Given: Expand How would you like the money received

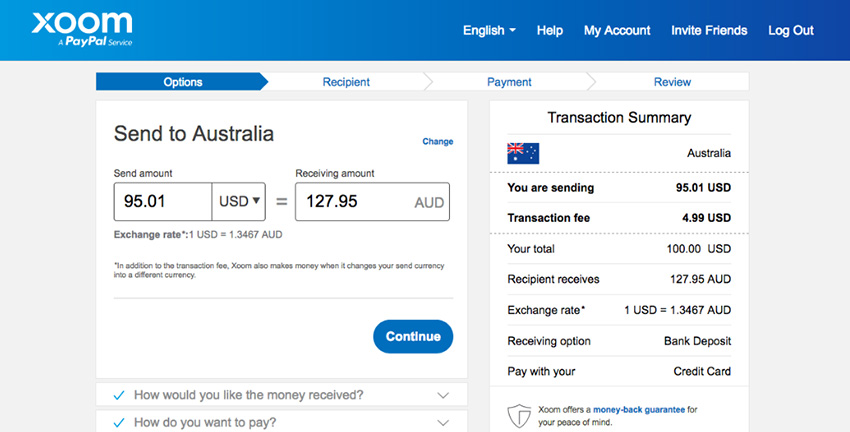Looking at the screenshot, I should 281,395.
